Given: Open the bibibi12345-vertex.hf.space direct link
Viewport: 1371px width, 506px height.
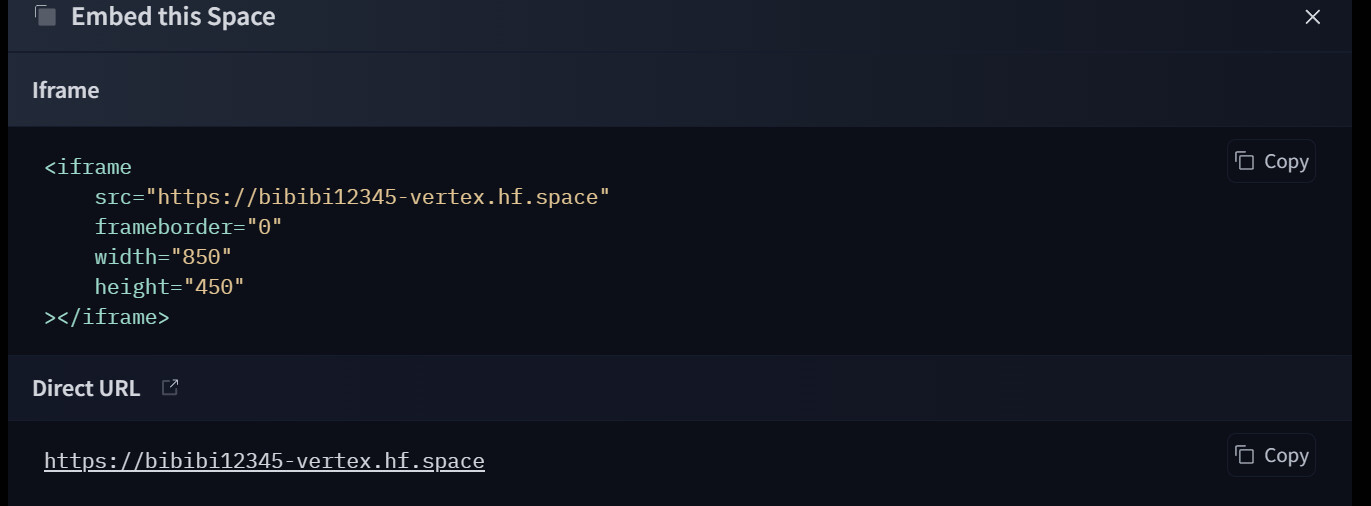Looking at the screenshot, I should 264,461.
